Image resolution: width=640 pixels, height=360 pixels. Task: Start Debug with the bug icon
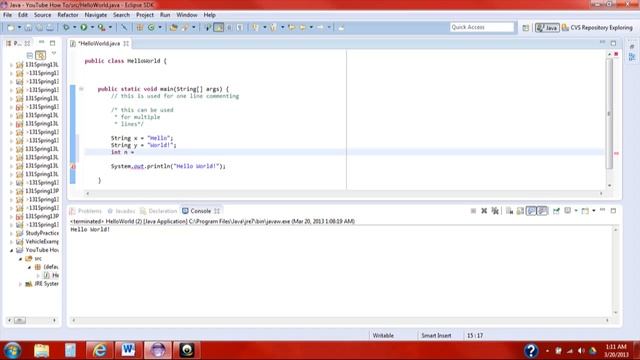[66, 27]
